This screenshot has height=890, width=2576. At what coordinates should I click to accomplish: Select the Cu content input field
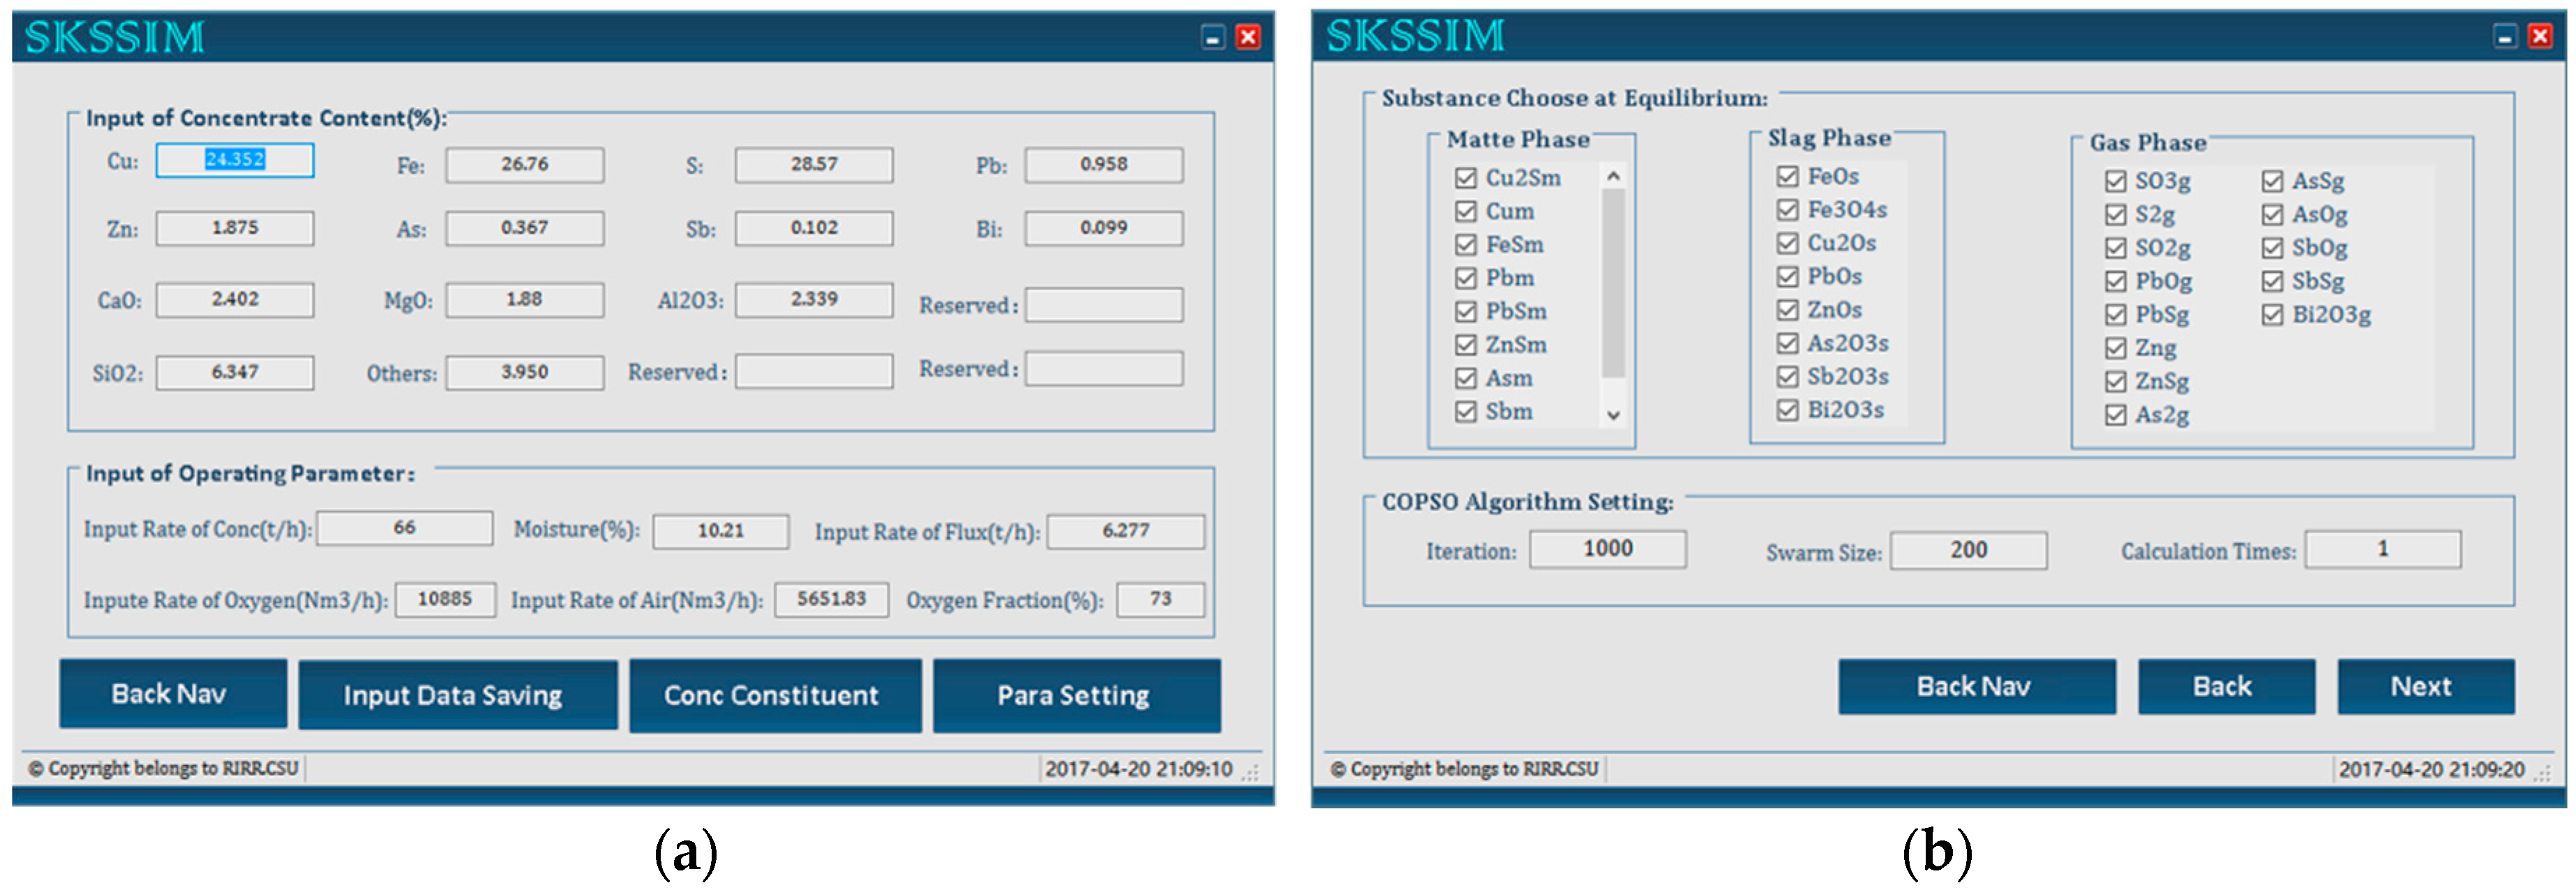[235, 160]
